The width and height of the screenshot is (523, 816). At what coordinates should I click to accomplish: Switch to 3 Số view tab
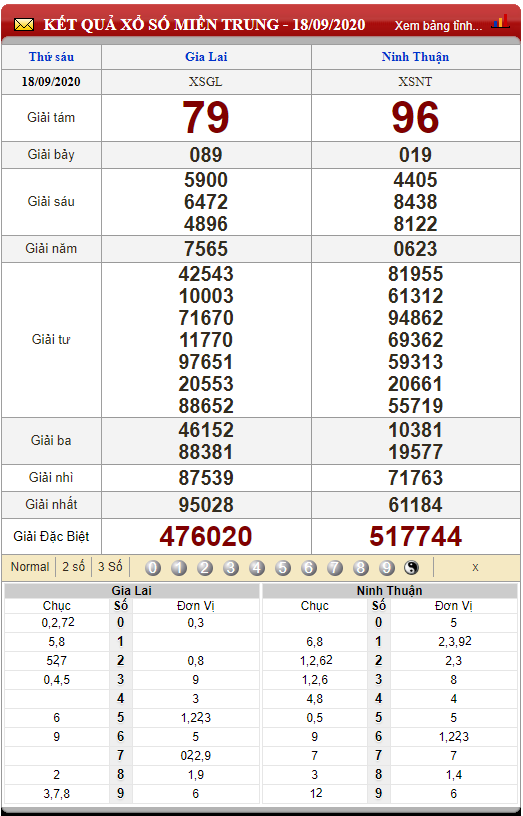pos(110,567)
